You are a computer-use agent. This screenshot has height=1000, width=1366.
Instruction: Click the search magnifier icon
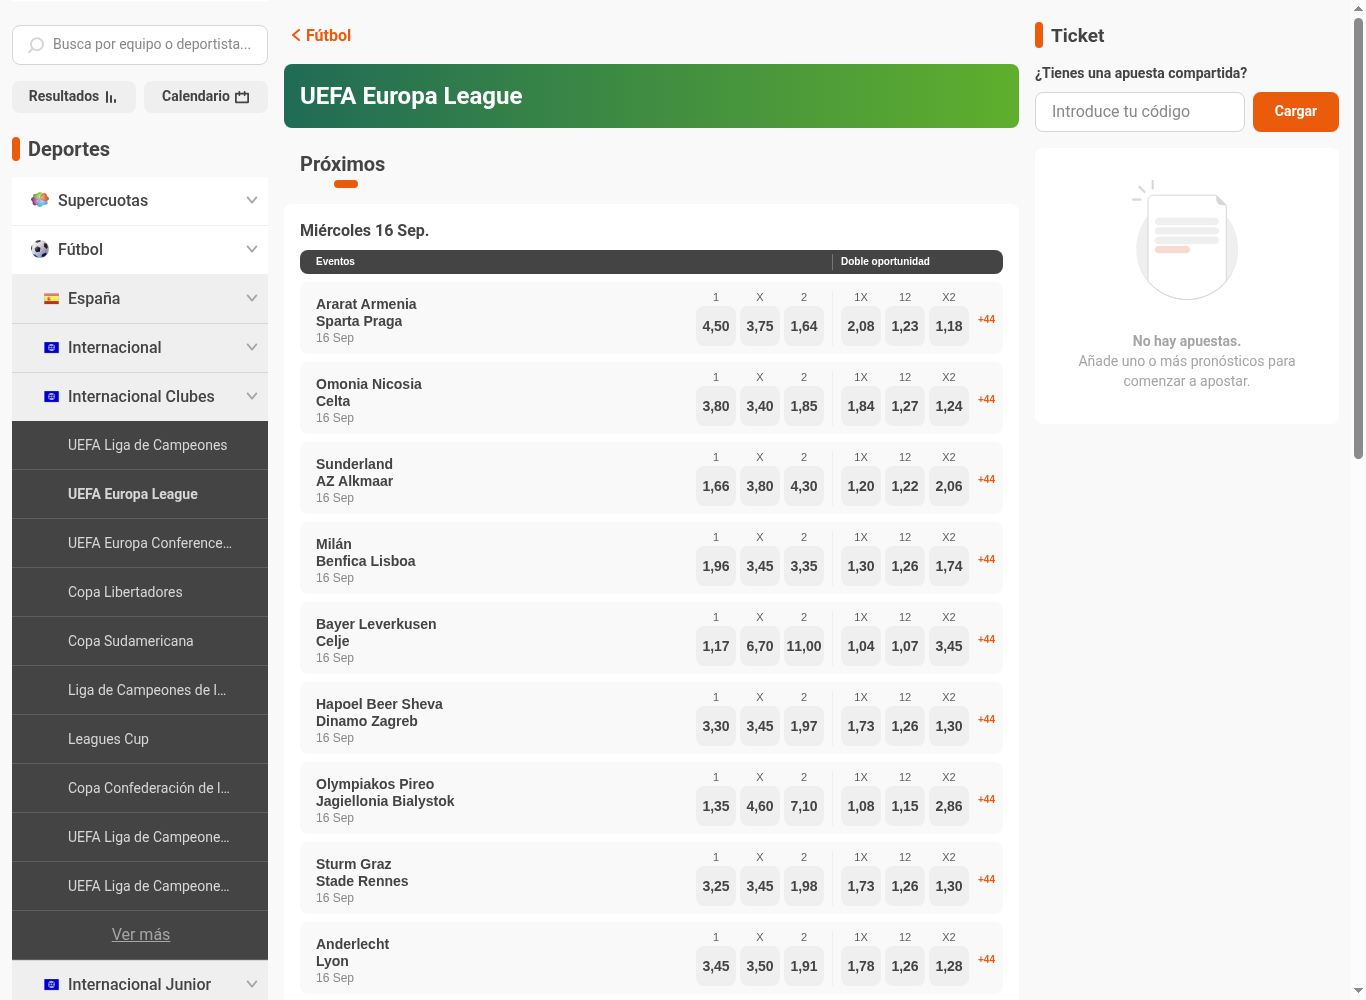pyautogui.click(x=36, y=45)
